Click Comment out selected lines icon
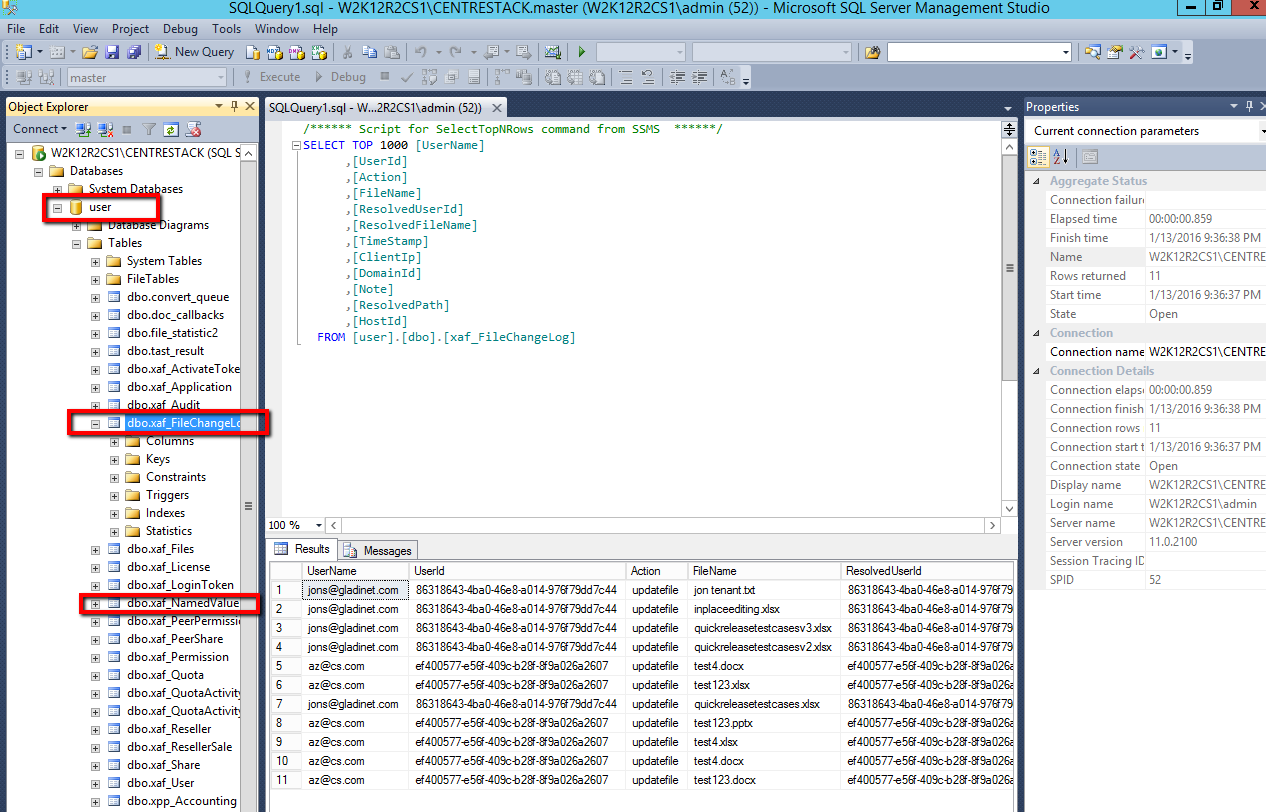Viewport: 1266px width, 812px height. click(x=625, y=77)
